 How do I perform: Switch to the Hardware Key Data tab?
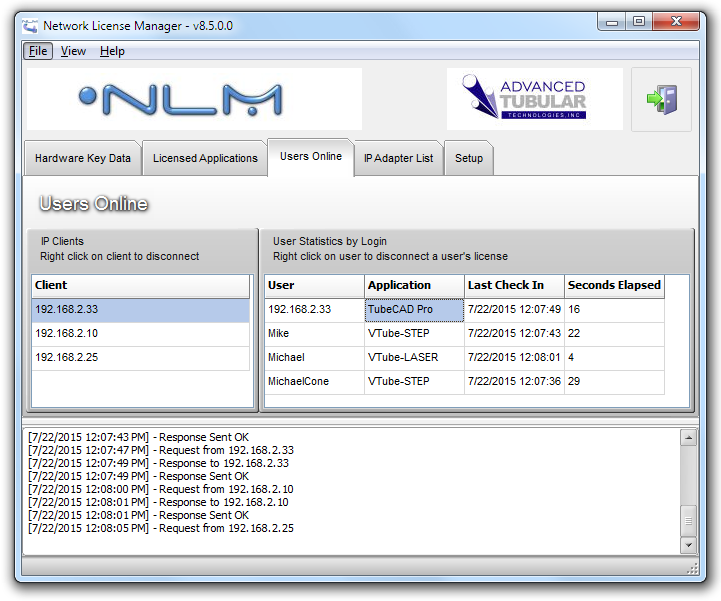click(82, 158)
